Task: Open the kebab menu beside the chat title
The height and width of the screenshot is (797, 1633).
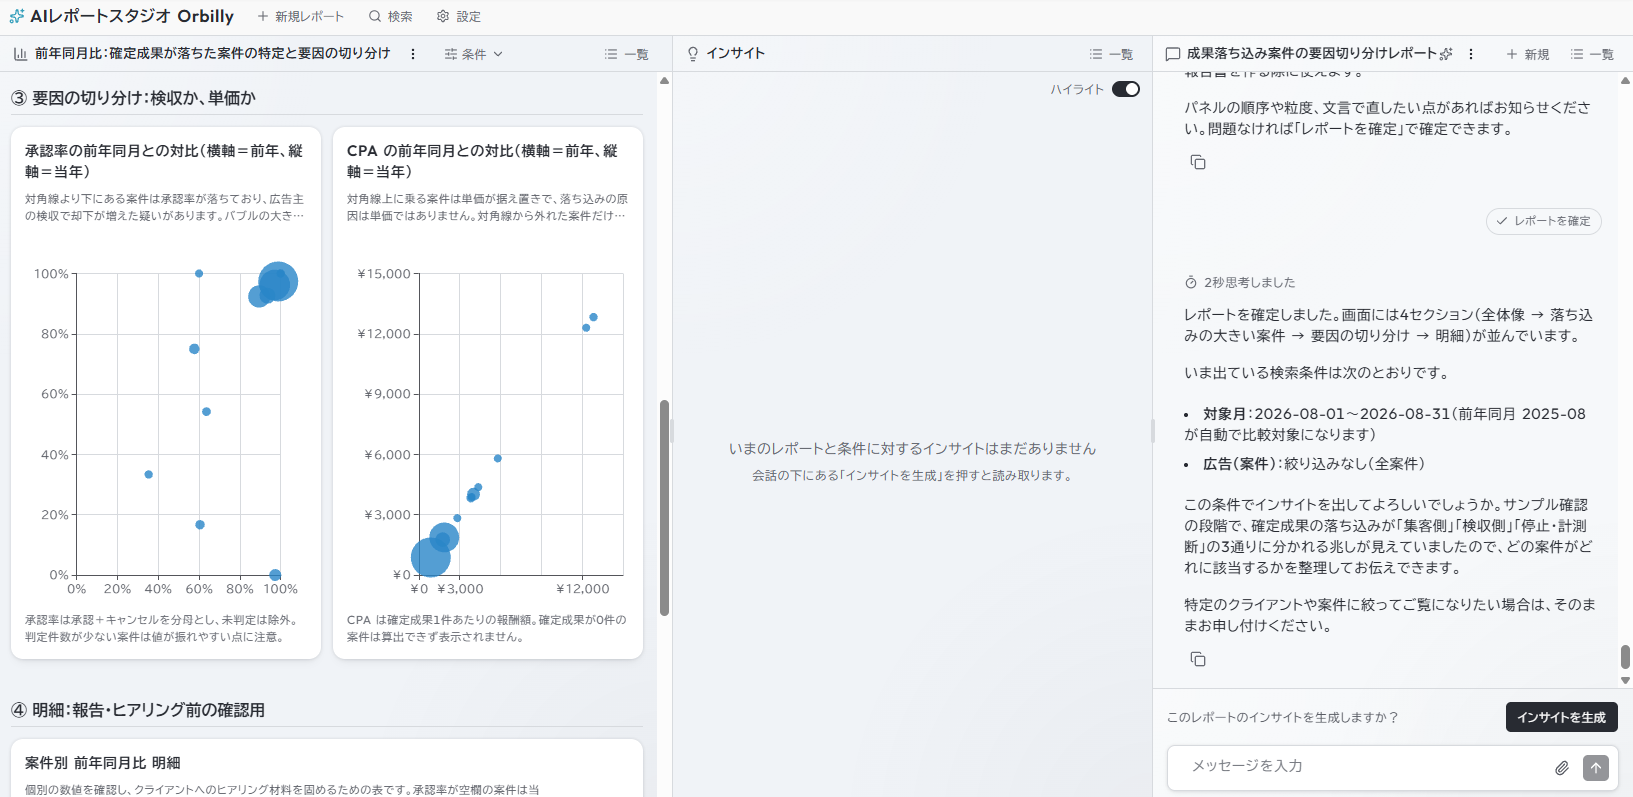Action: coord(1471,54)
